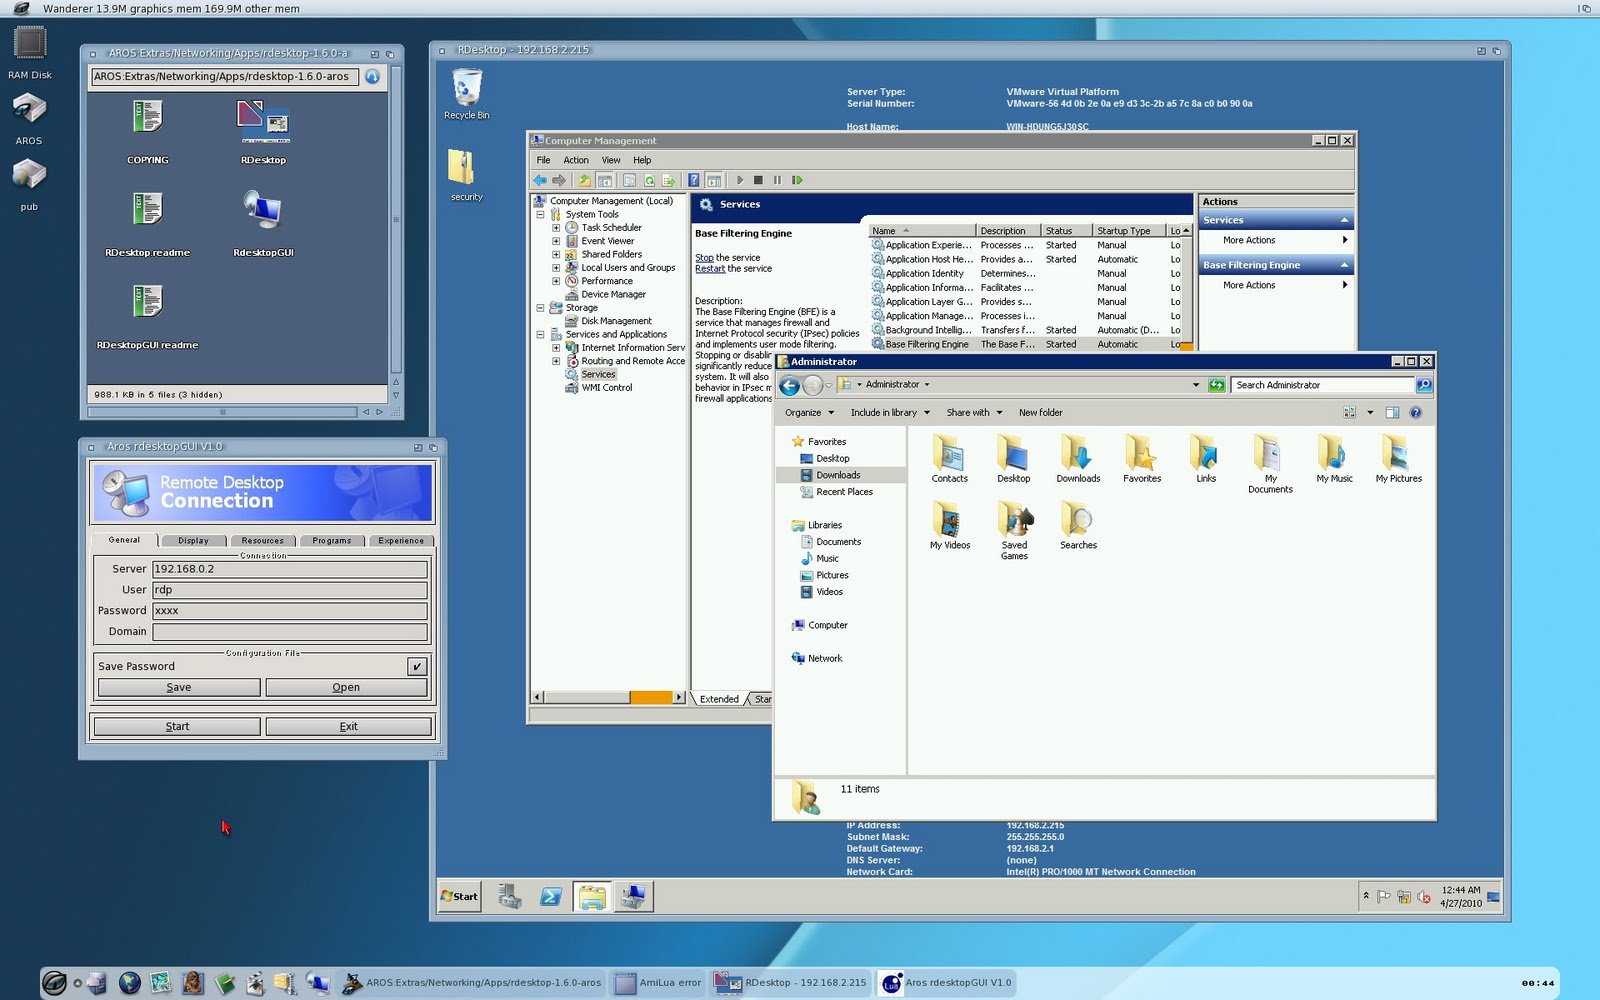
Task: Click the Stop the service link
Action: (x=704, y=258)
